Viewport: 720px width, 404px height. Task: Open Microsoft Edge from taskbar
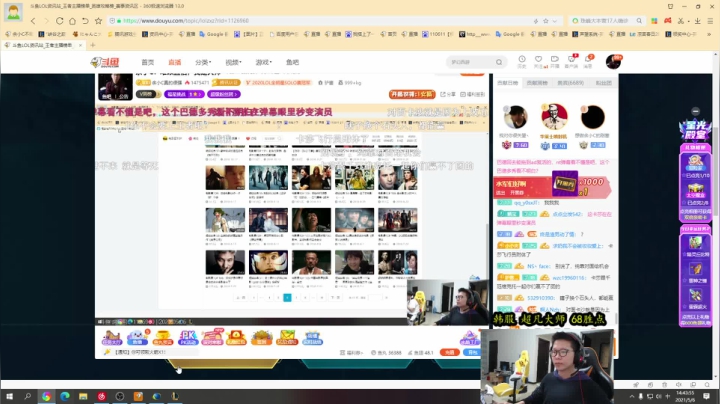pyautogui.click(x=65, y=396)
